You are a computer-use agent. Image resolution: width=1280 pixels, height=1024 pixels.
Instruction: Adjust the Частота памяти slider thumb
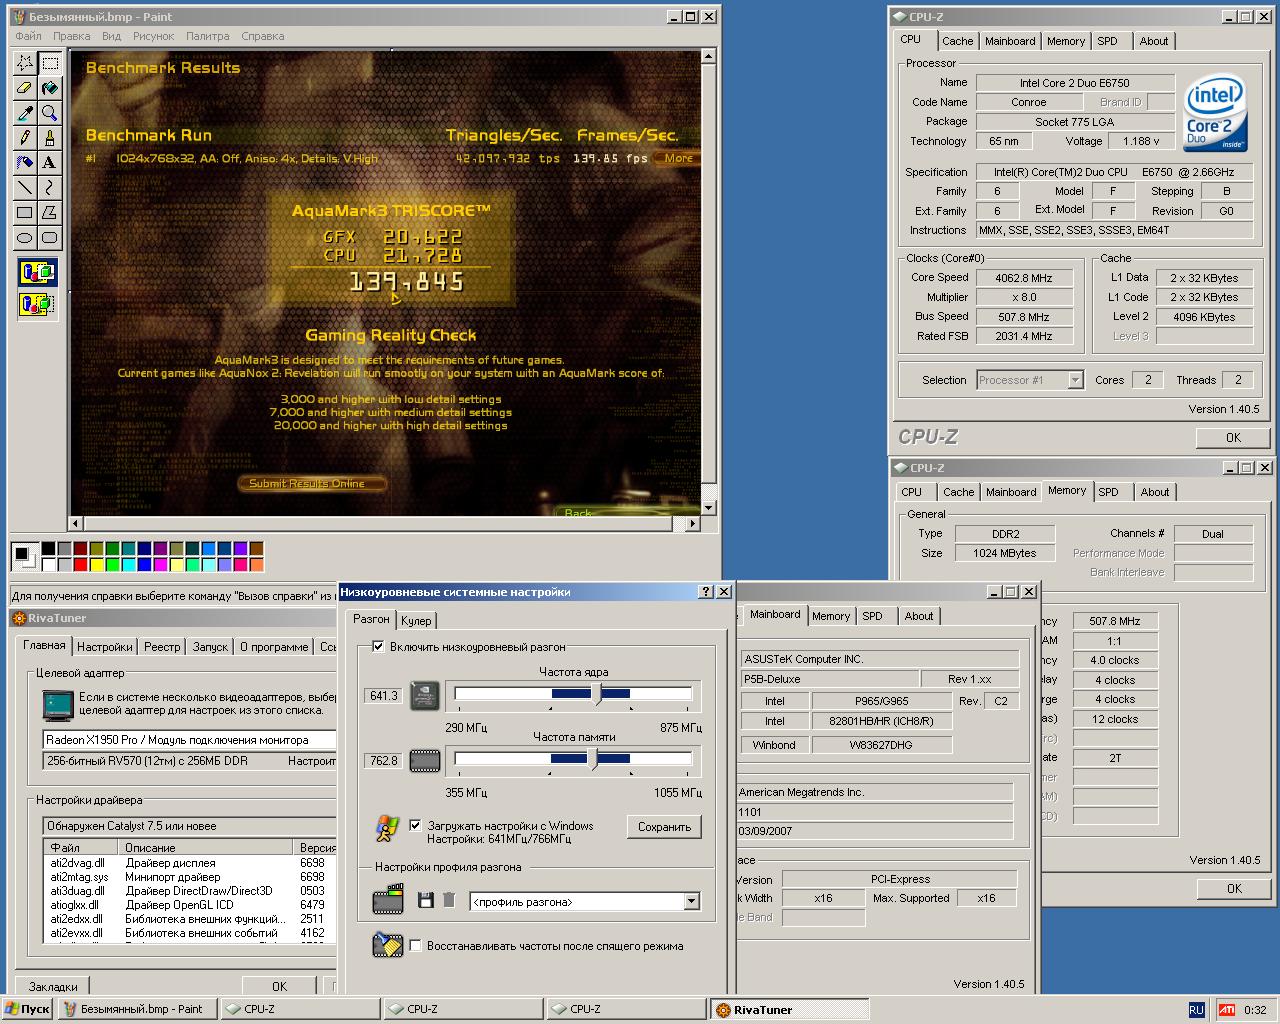593,759
